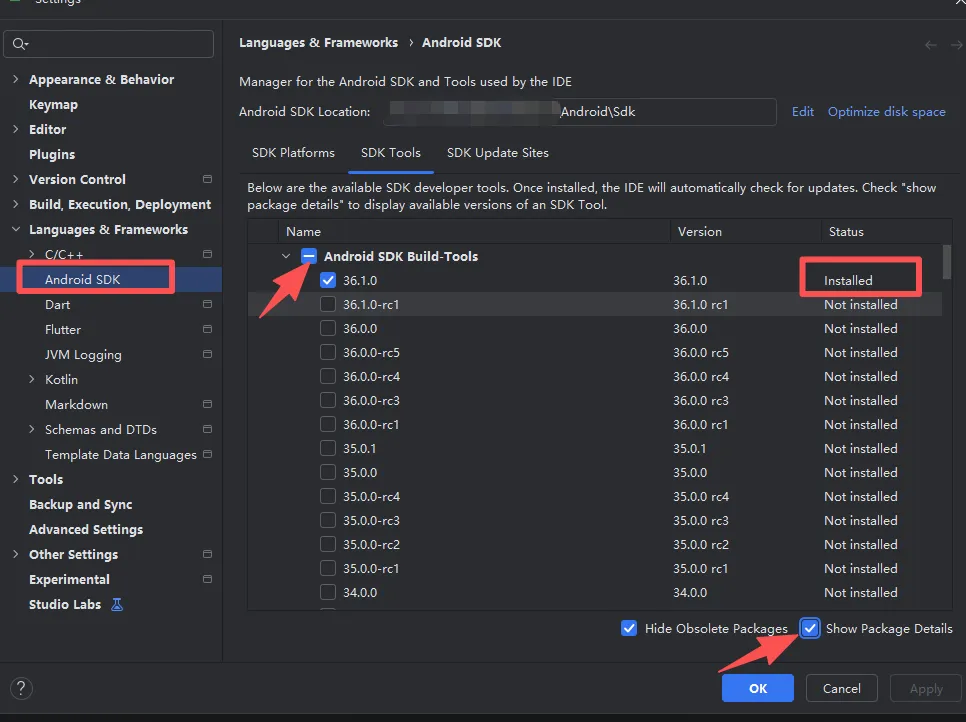Click the Optimize disk space link
The height and width of the screenshot is (722, 966).
point(886,112)
